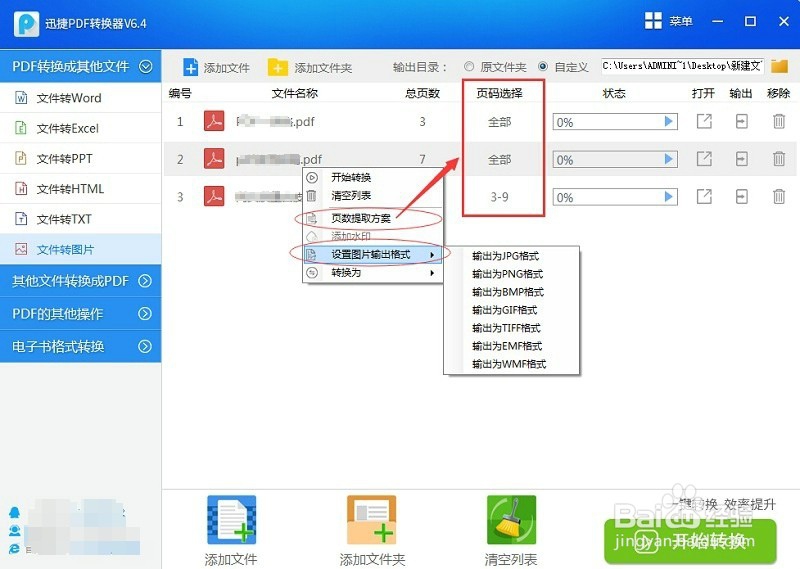This screenshot has width=800, height=569.
Task: Start conversion arrow for row 2
Action: point(668,159)
